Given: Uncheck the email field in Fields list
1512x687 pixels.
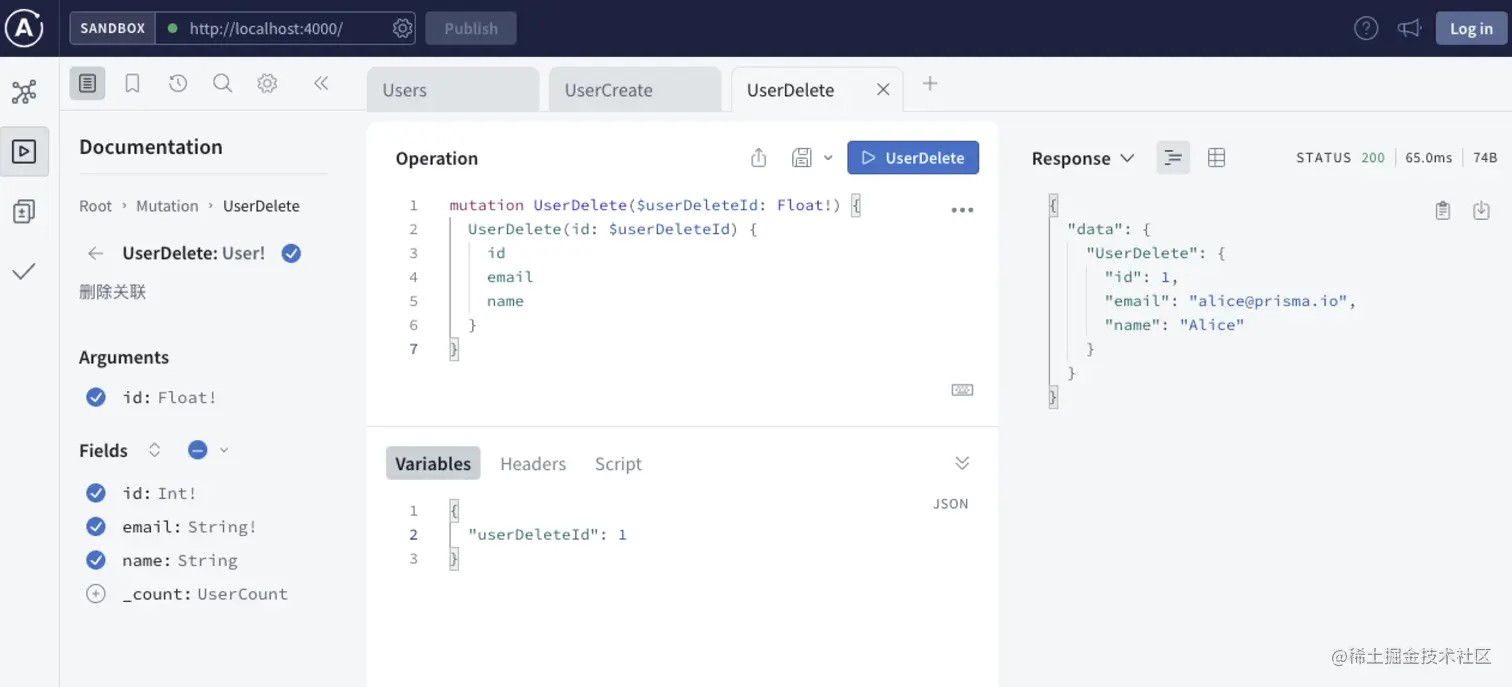Looking at the screenshot, I should (x=95, y=526).
